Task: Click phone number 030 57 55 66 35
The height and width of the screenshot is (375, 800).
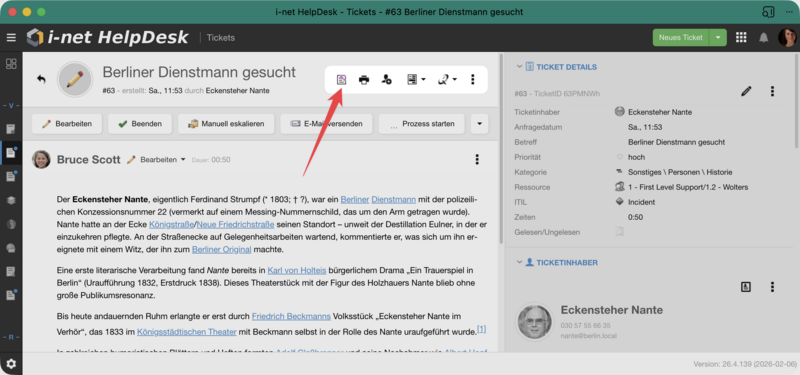Action: tap(585, 325)
